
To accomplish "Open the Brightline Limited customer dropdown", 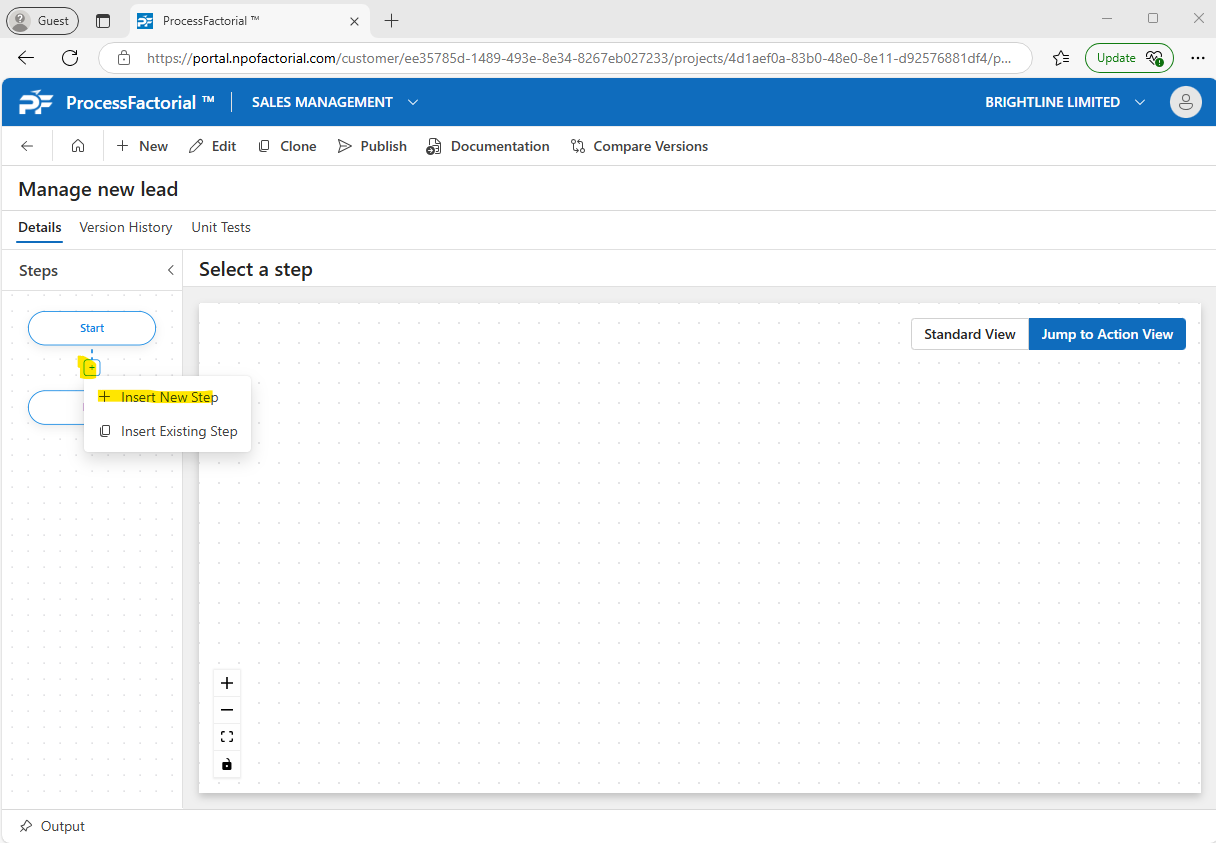I will [x=1140, y=102].
